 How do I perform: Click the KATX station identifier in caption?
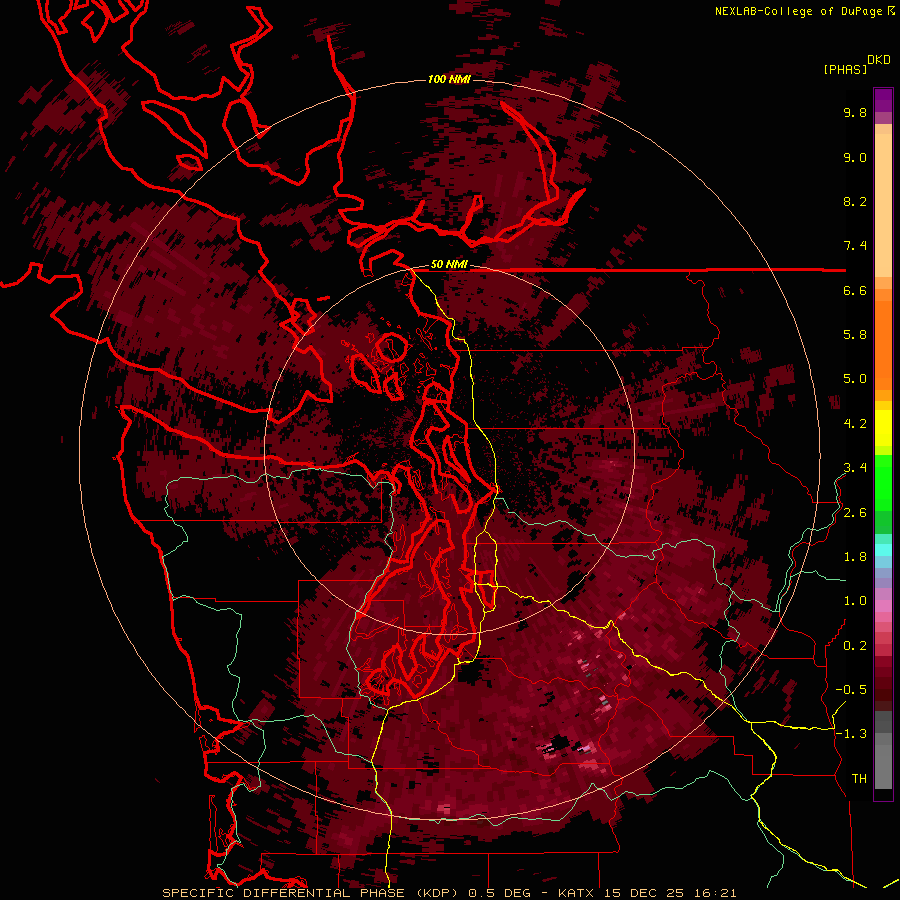click(576, 893)
